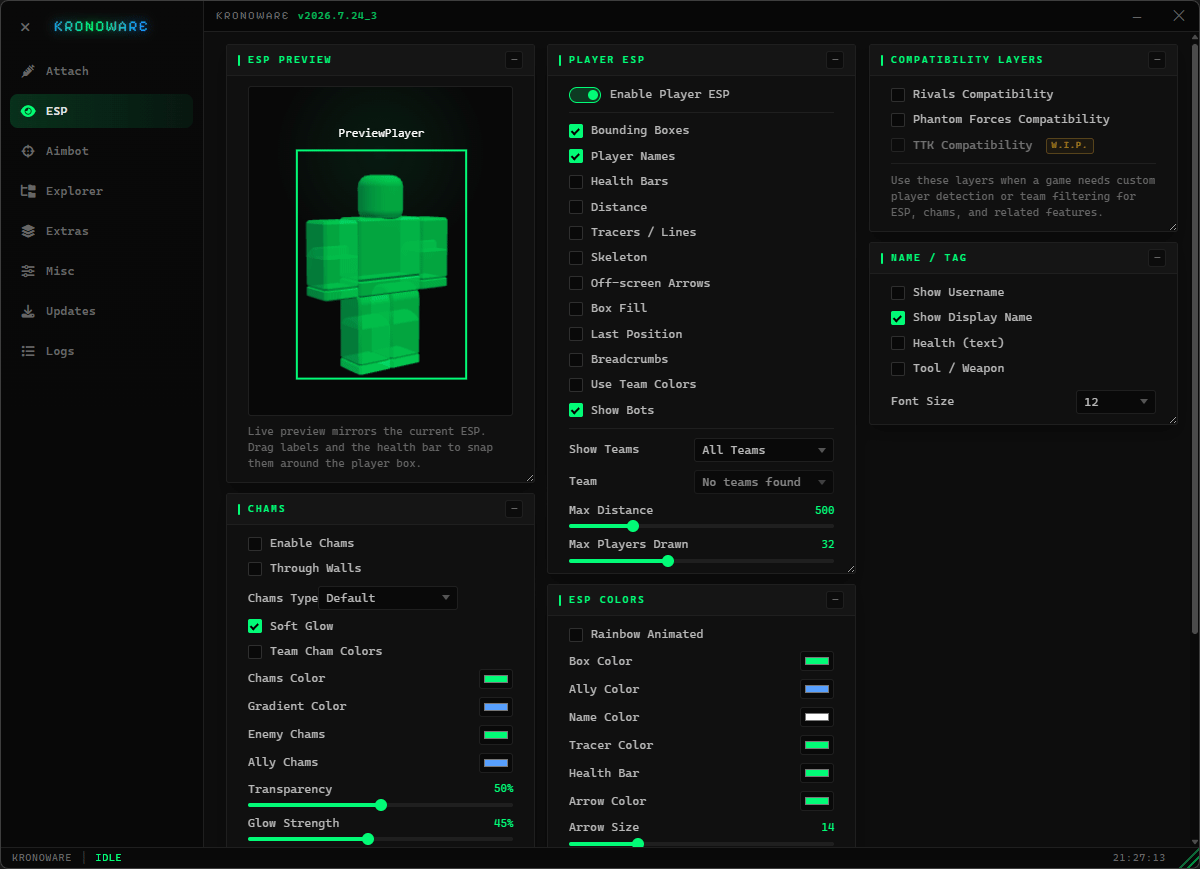Click the PreviewPlayer label in preview
The width and height of the screenshot is (1200, 869).
[x=381, y=133]
